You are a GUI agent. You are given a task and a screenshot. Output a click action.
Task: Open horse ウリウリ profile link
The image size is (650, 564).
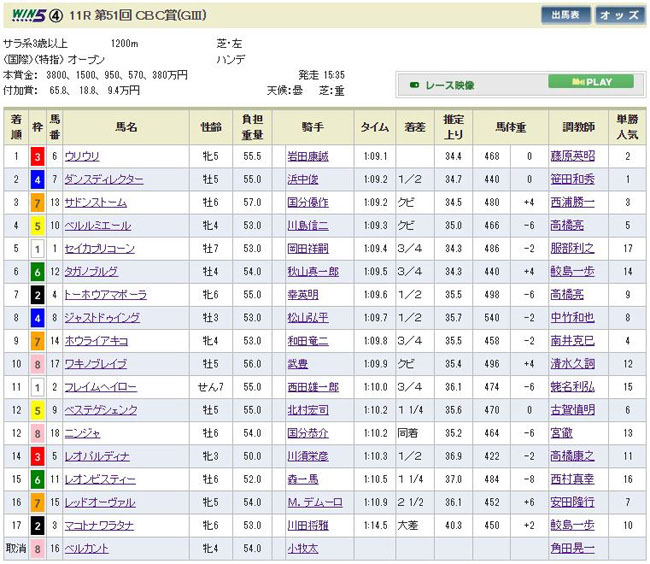coord(80,157)
